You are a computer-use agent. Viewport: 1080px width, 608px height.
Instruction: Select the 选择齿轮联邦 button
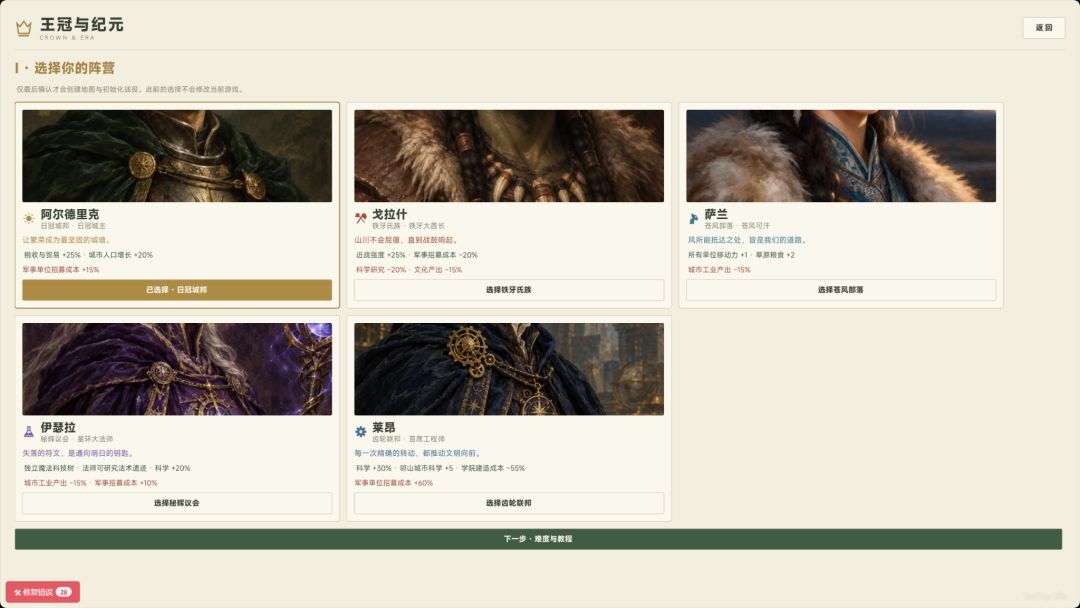coord(509,503)
